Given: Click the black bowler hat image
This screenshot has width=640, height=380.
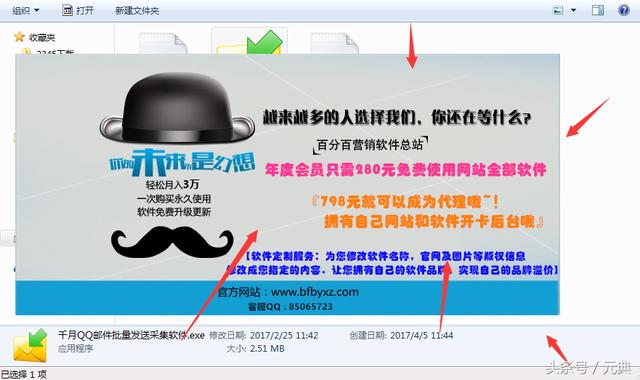Looking at the screenshot, I should click(x=177, y=108).
